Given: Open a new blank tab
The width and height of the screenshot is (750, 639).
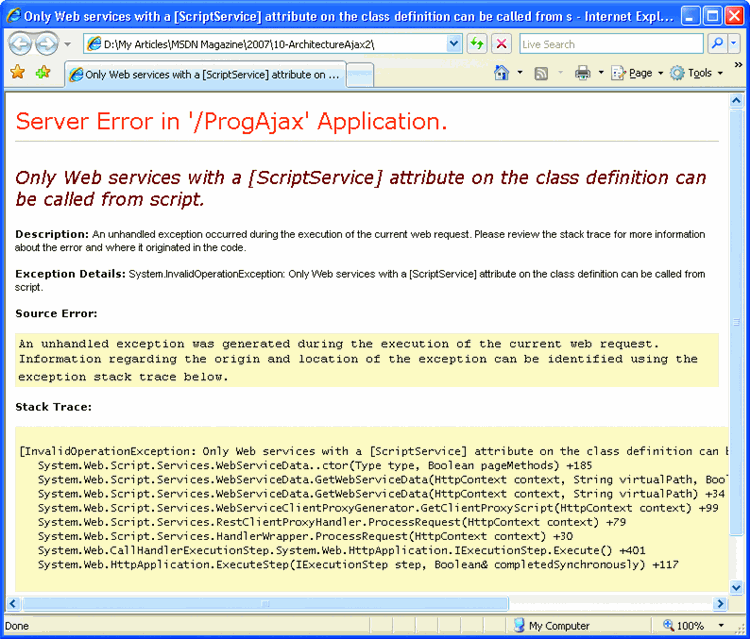Looking at the screenshot, I should [360, 75].
